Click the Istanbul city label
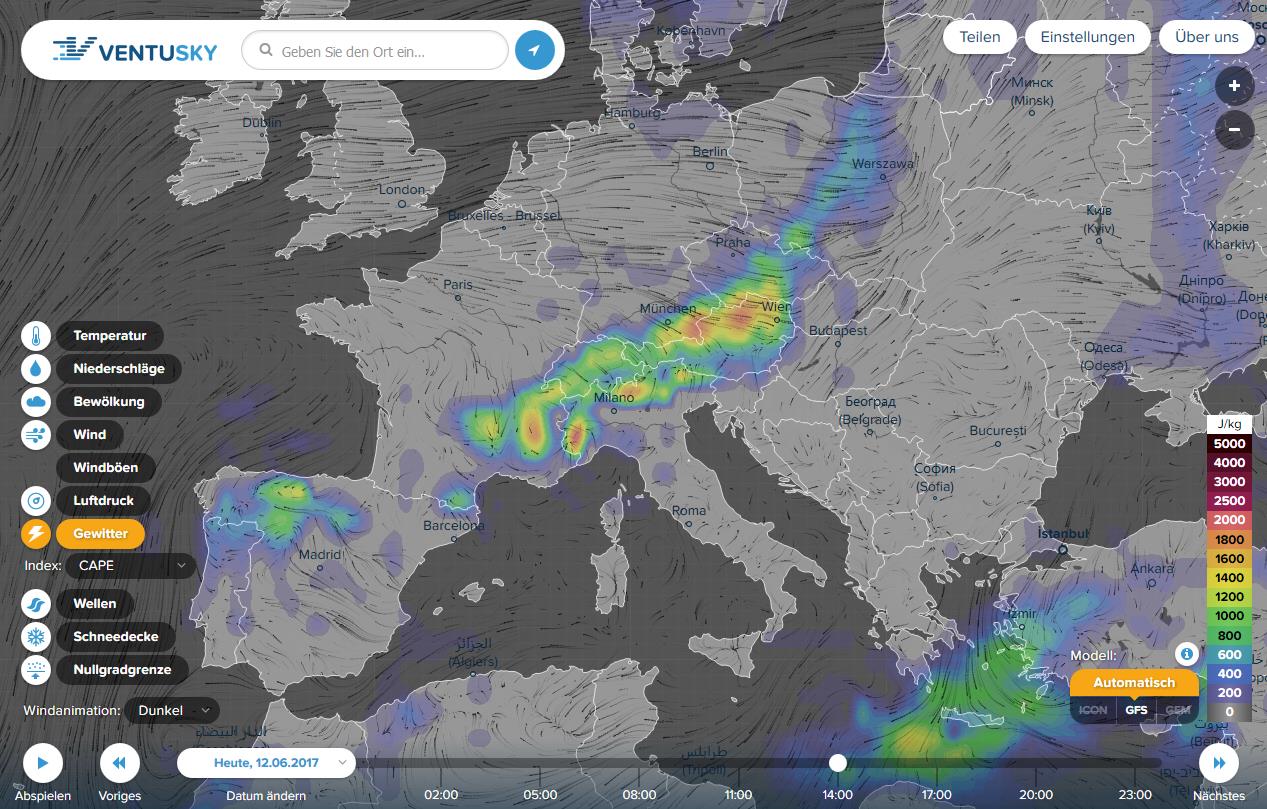This screenshot has width=1267, height=809. click(1063, 534)
